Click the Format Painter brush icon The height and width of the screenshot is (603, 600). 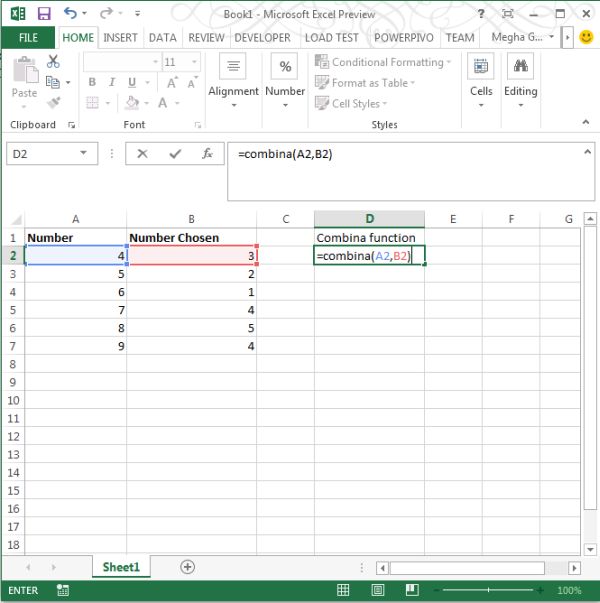(x=53, y=103)
